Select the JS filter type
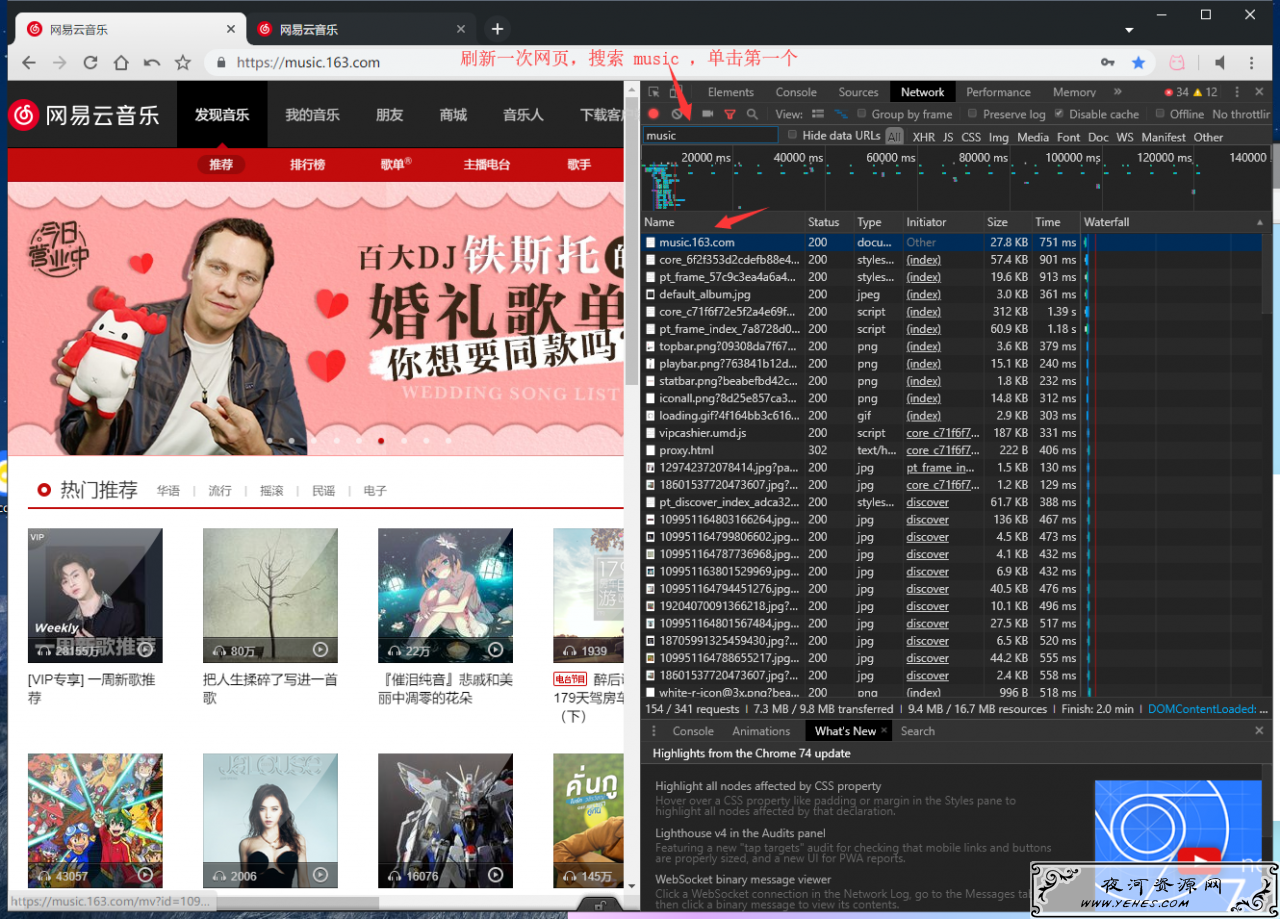 click(948, 137)
